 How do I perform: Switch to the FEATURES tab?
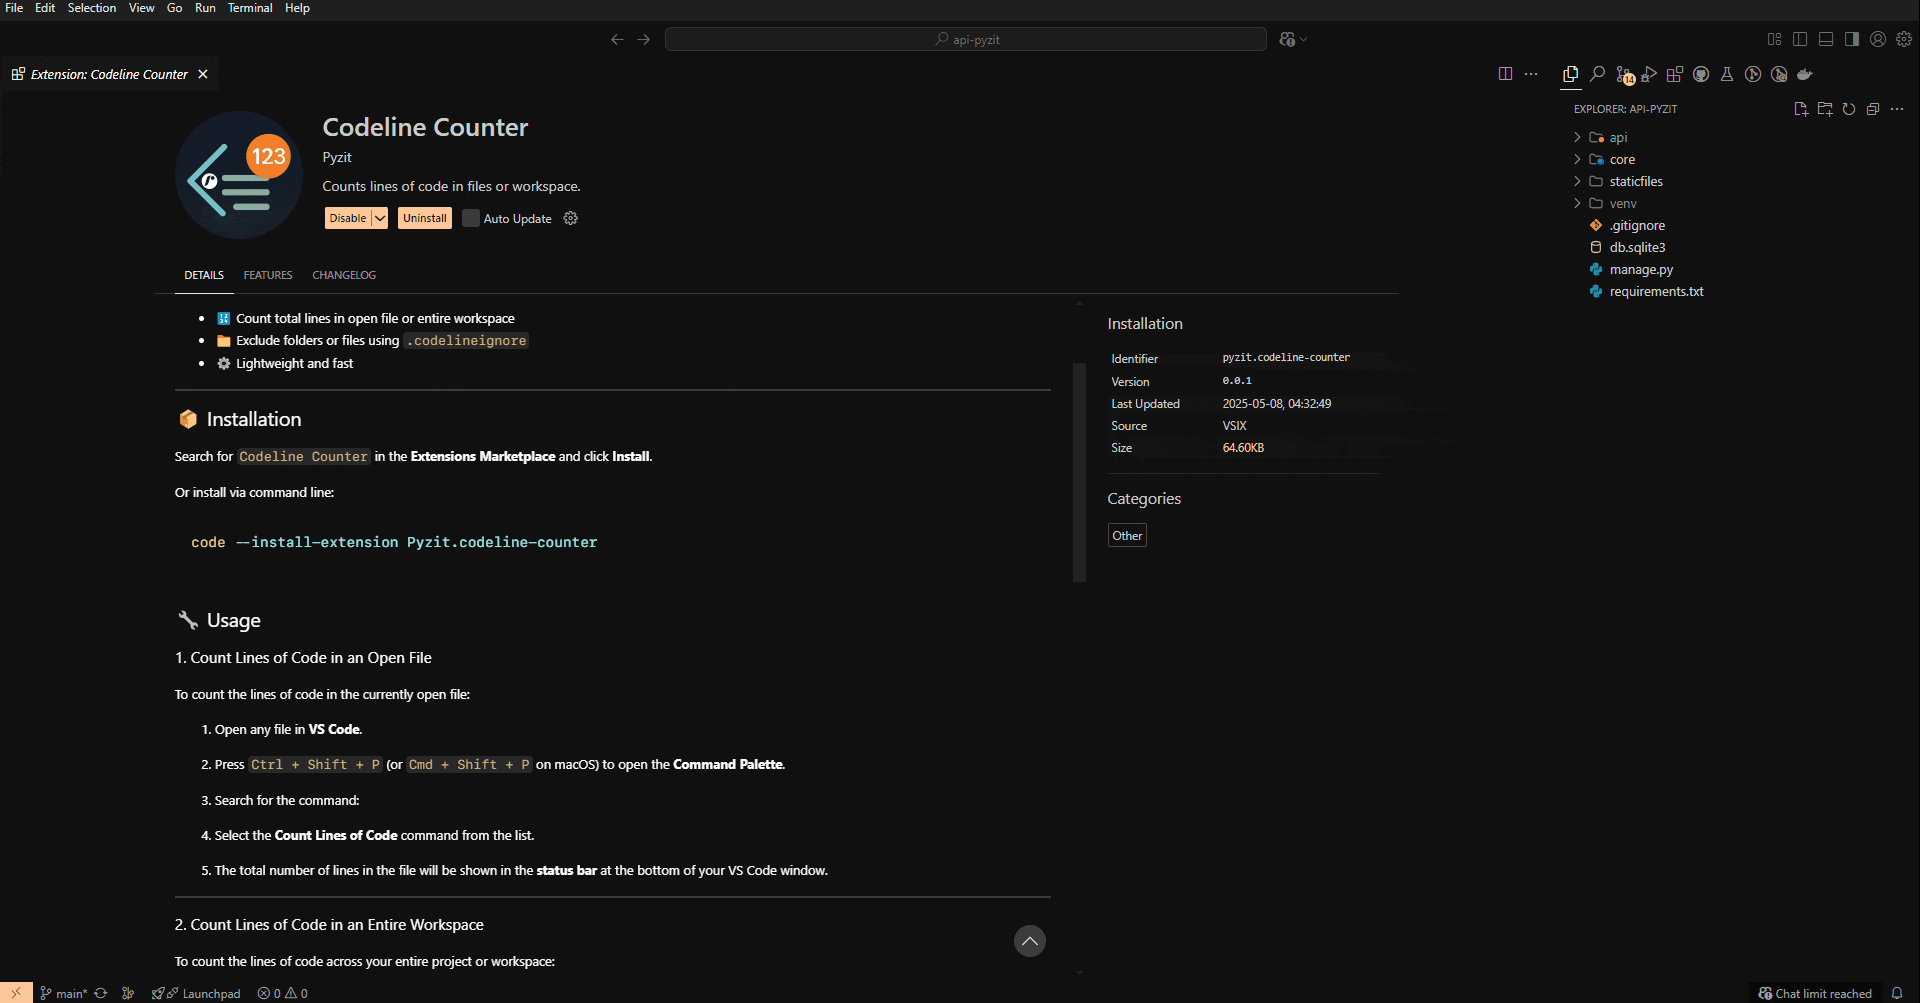point(268,275)
